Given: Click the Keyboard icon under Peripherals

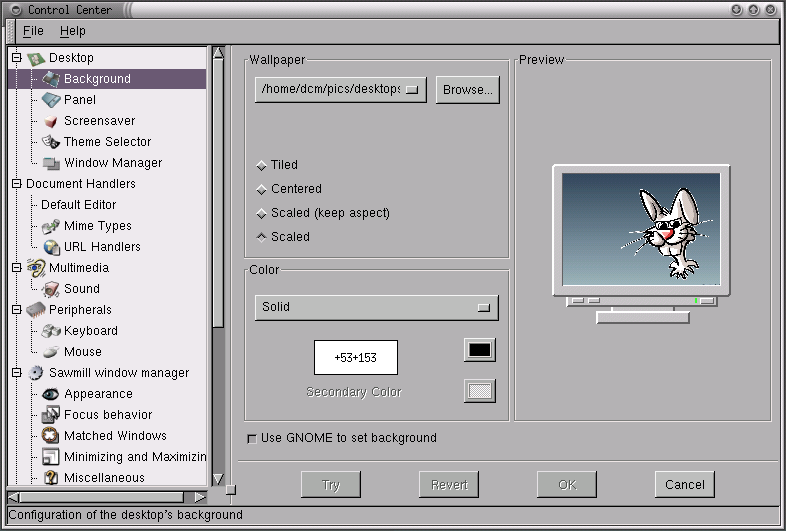Looking at the screenshot, I should pos(51,331).
